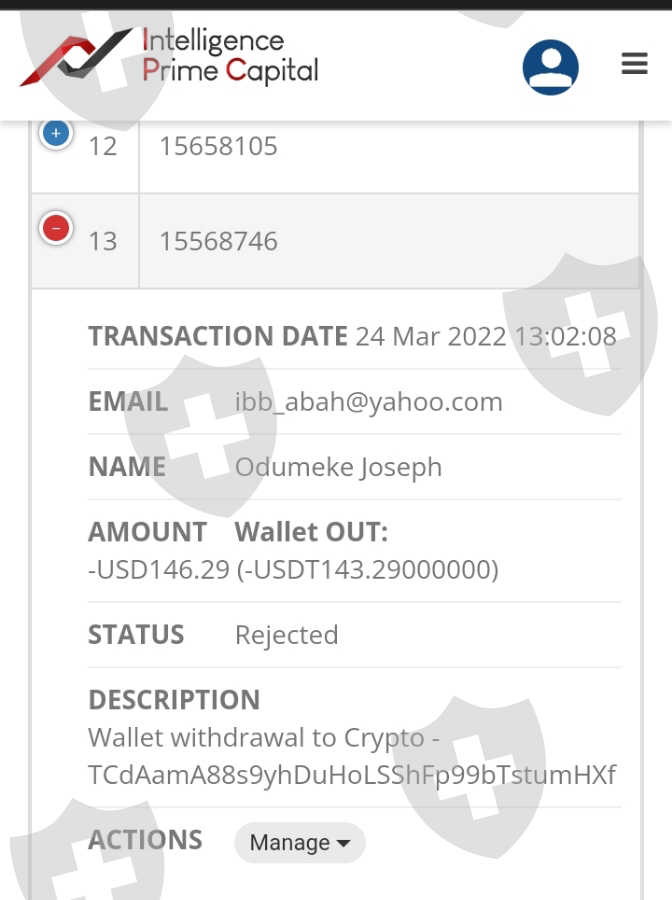Click the name Odumeke Joseph
The height and width of the screenshot is (900, 672).
[x=338, y=467]
